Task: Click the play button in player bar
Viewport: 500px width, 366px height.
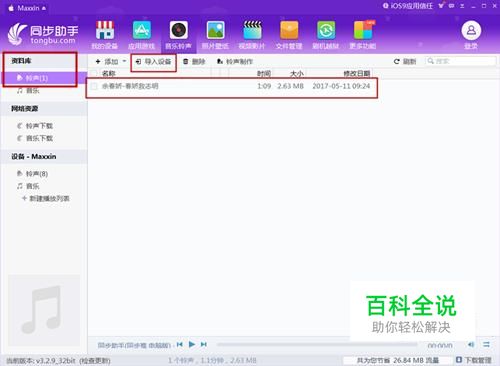Action: coord(192,344)
